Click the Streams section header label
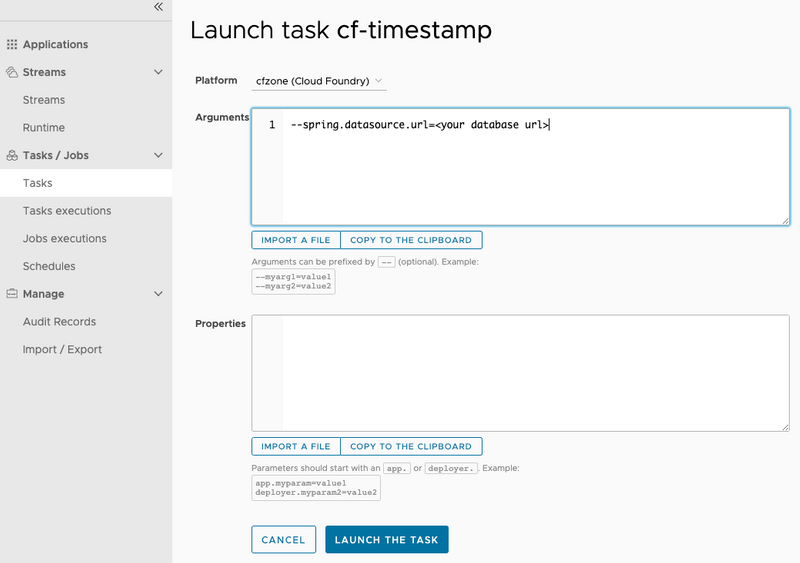This screenshot has height=563, width=800. 44,72
